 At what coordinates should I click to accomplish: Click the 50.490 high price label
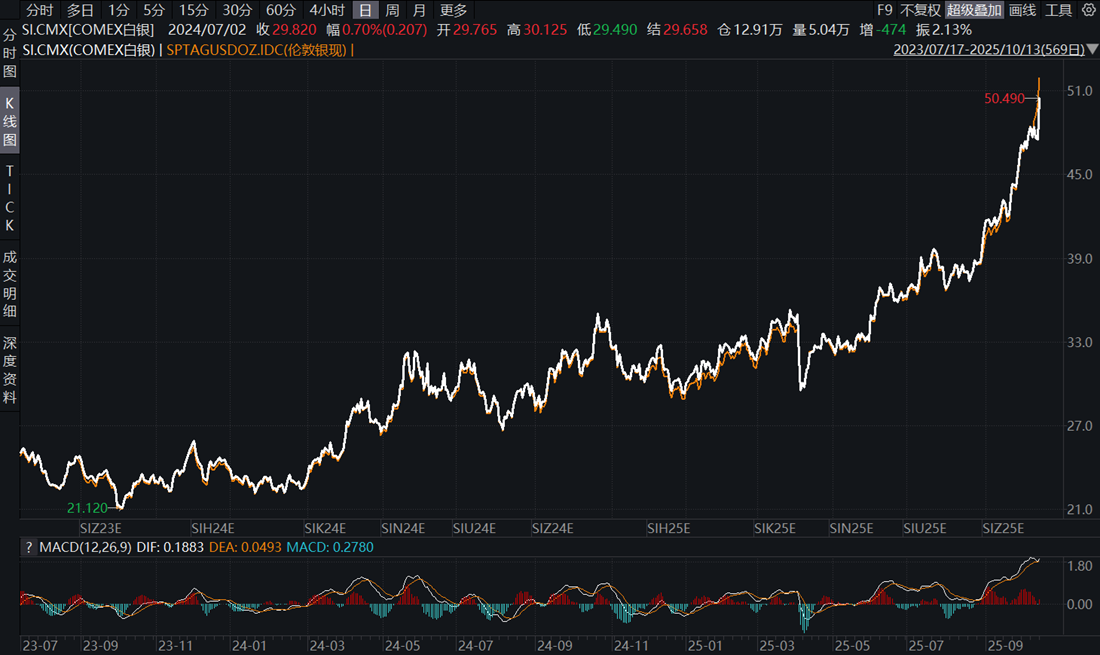(1004, 98)
